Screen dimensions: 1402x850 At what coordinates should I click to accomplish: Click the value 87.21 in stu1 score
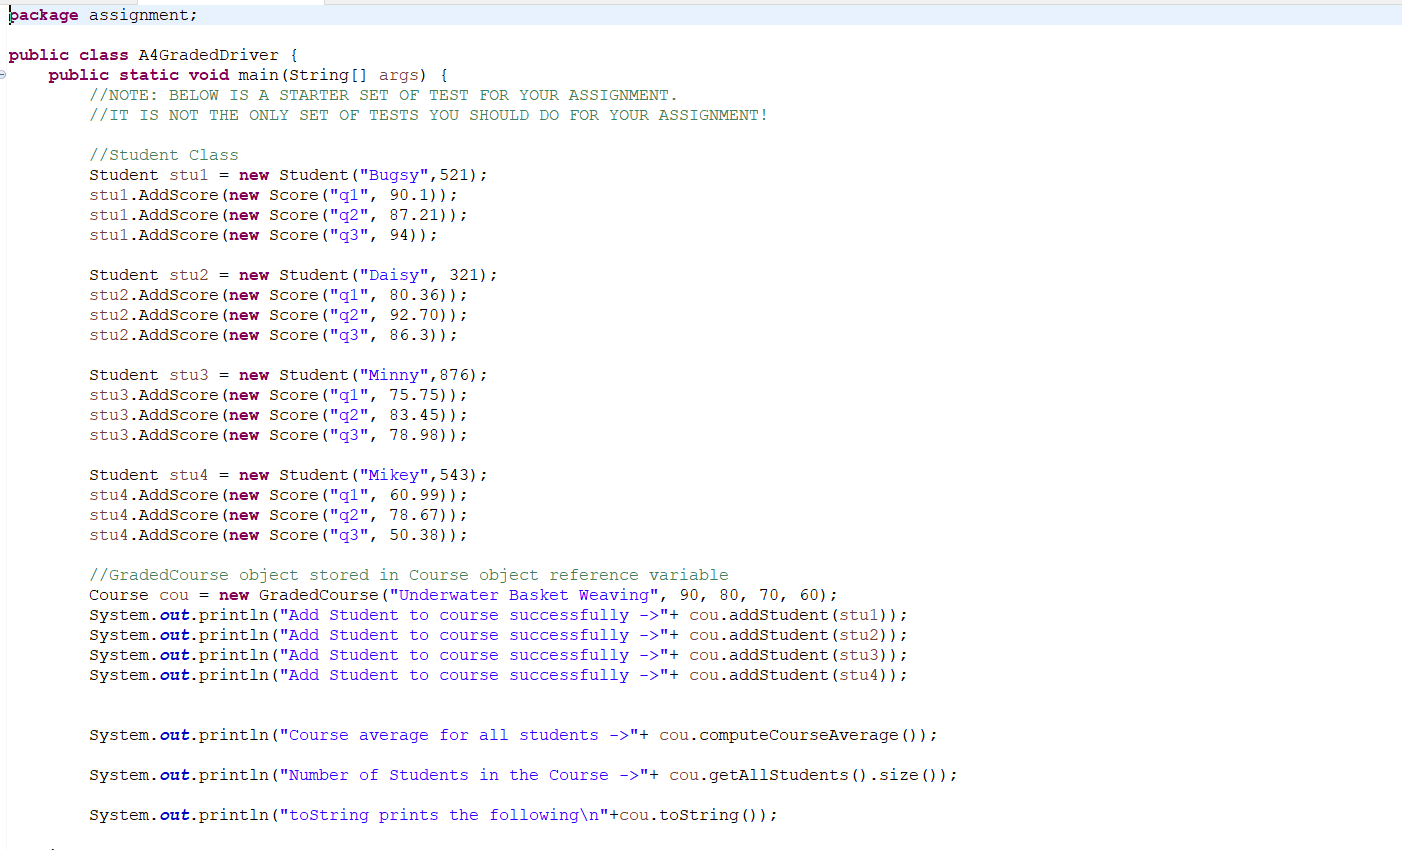[414, 215]
